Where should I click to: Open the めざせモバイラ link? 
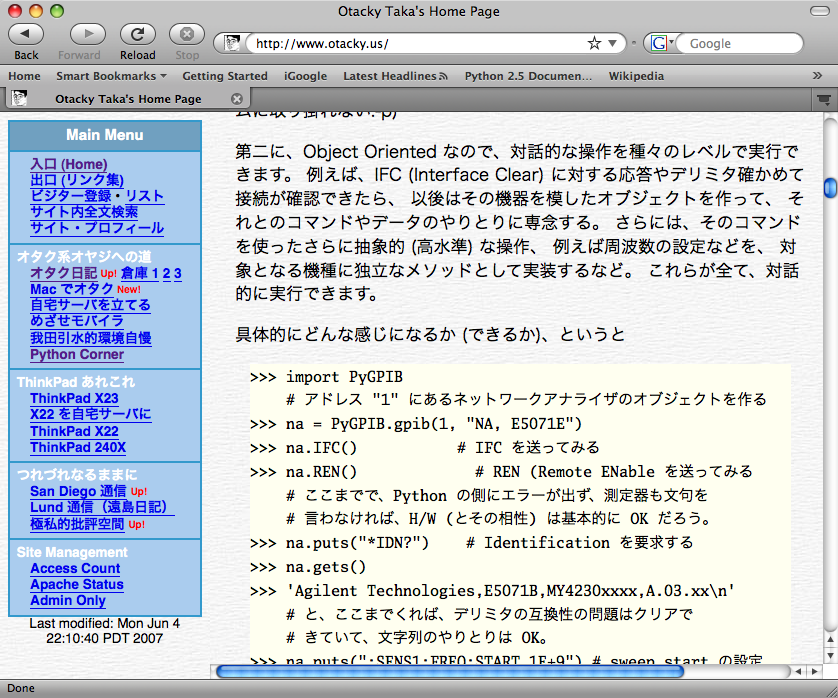(77, 321)
